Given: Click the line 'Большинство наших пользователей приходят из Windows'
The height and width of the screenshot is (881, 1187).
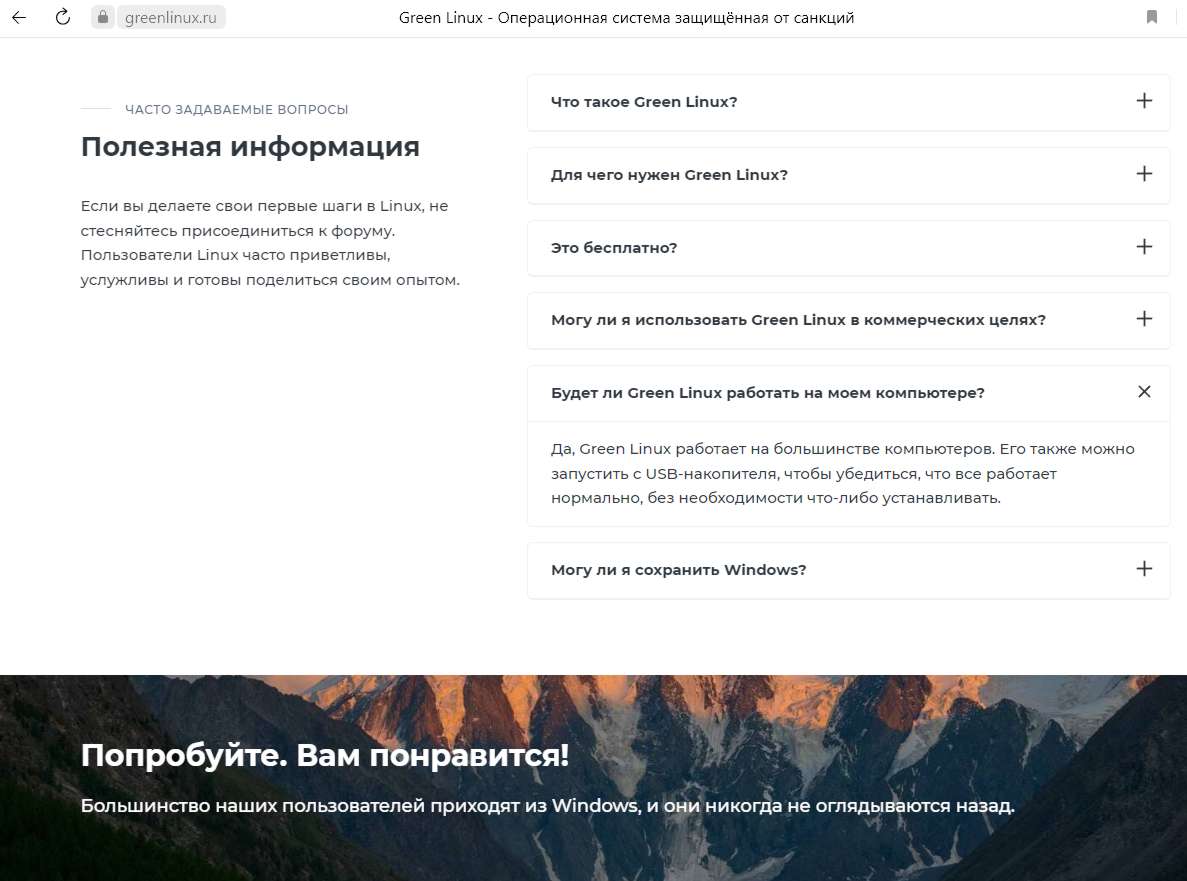Looking at the screenshot, I should coord(547,805).
